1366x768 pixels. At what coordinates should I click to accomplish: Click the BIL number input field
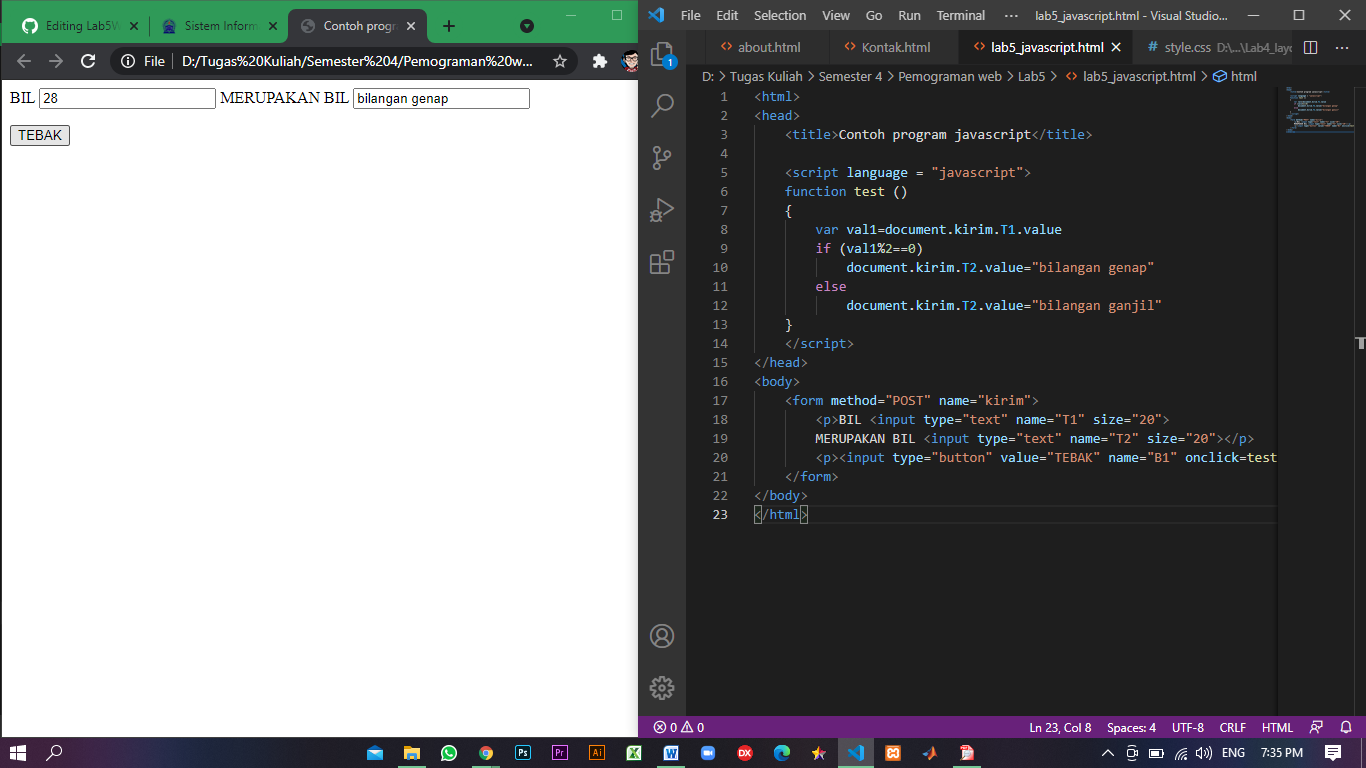click(125, 97)
